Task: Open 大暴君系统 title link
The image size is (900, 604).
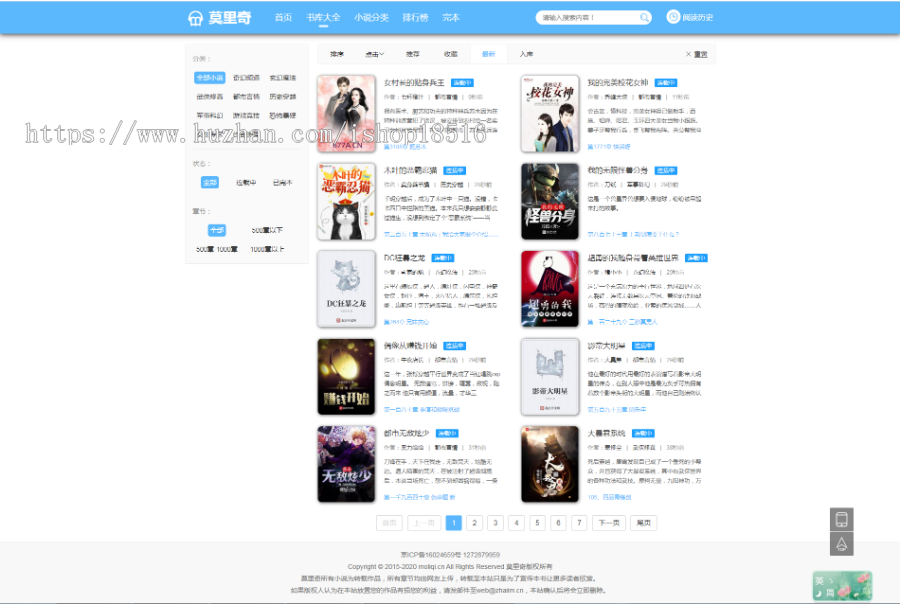Action: pyautogui.click(x=606, y=433)
